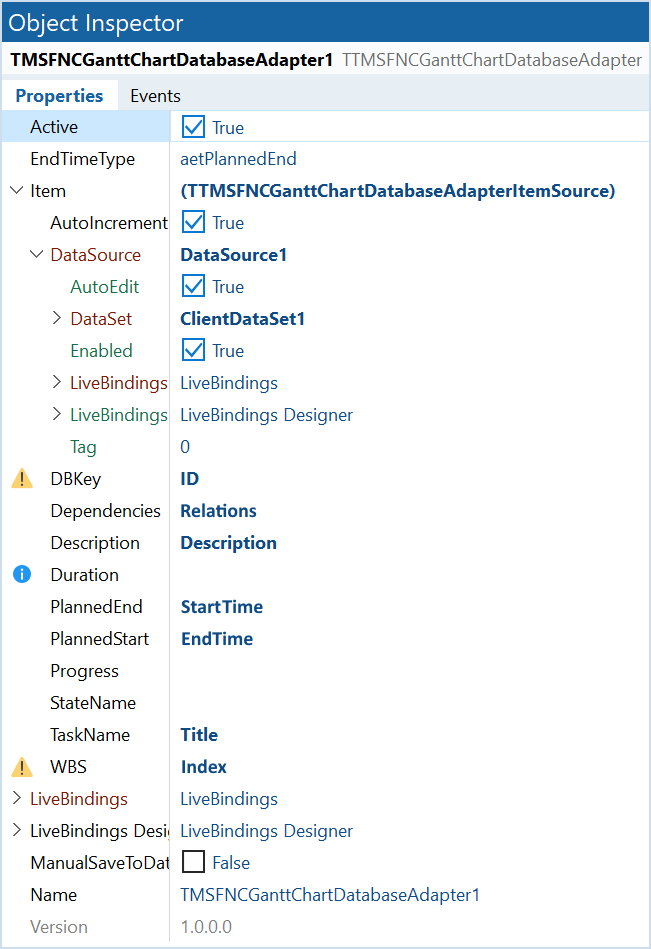The image size is (651, 949).
Task: Toggle the AutoEdit checkbox
Action: [x=194, y=286]
